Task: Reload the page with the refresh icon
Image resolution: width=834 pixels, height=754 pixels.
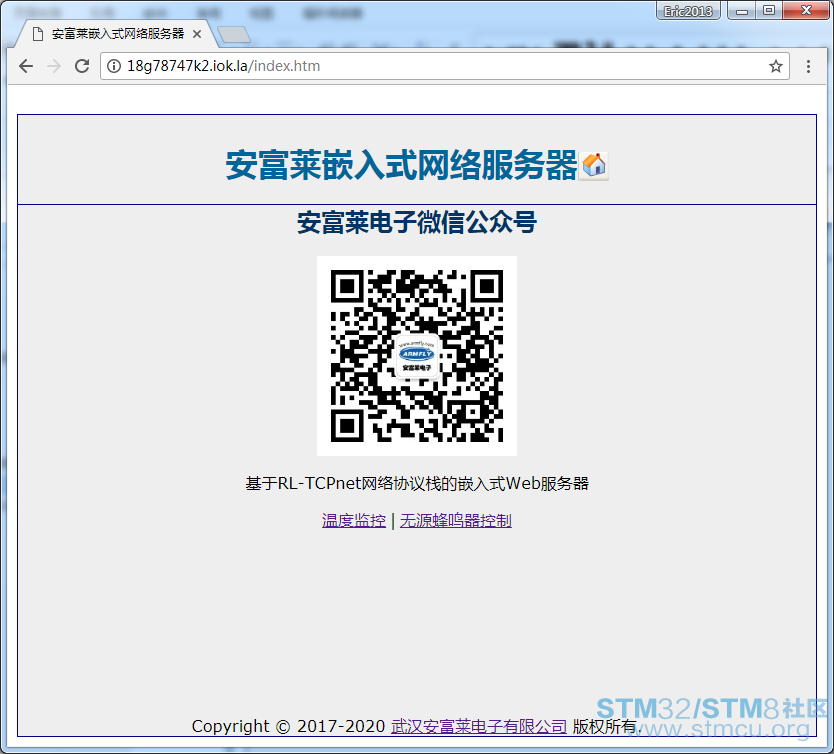Action: click(x=82, y=66)
